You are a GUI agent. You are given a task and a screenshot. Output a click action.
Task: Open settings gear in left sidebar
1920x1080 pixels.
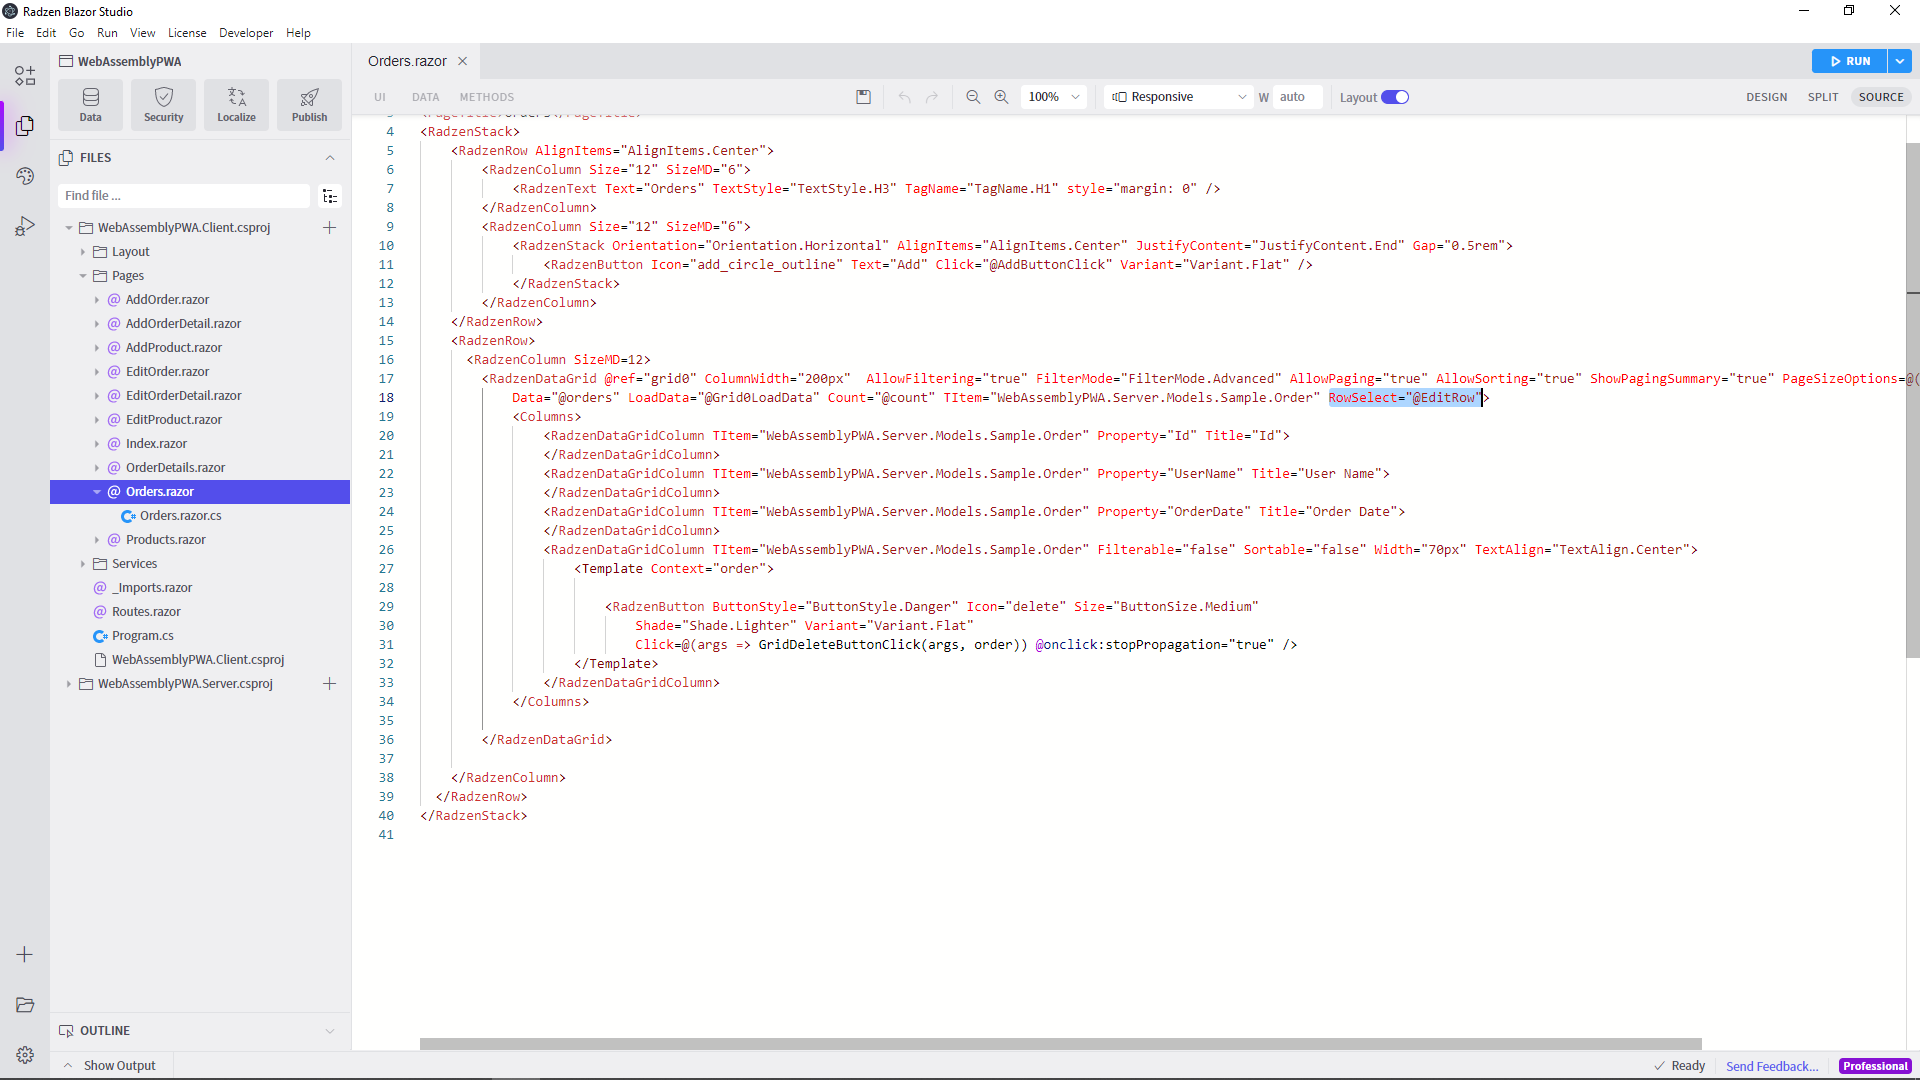[25, 1055]
